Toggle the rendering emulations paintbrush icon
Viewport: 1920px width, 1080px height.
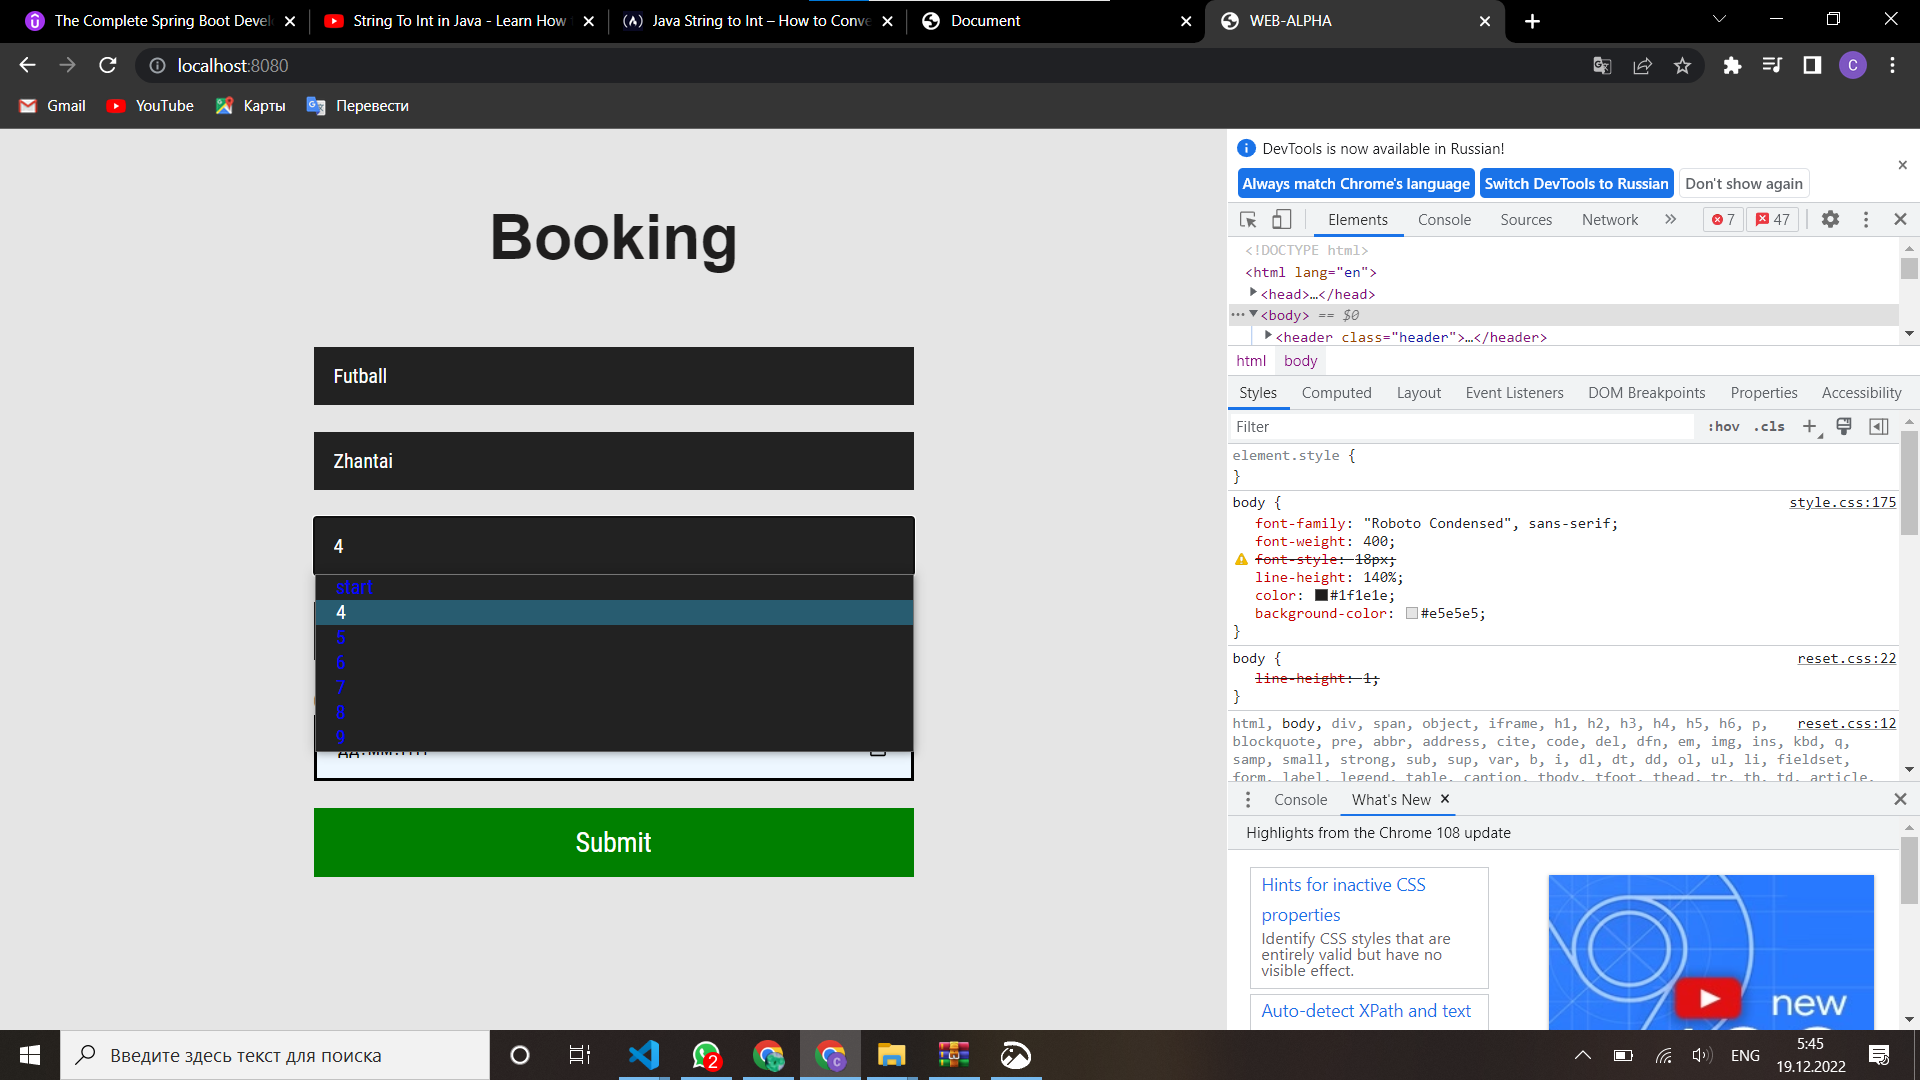tap(1844, 427)
